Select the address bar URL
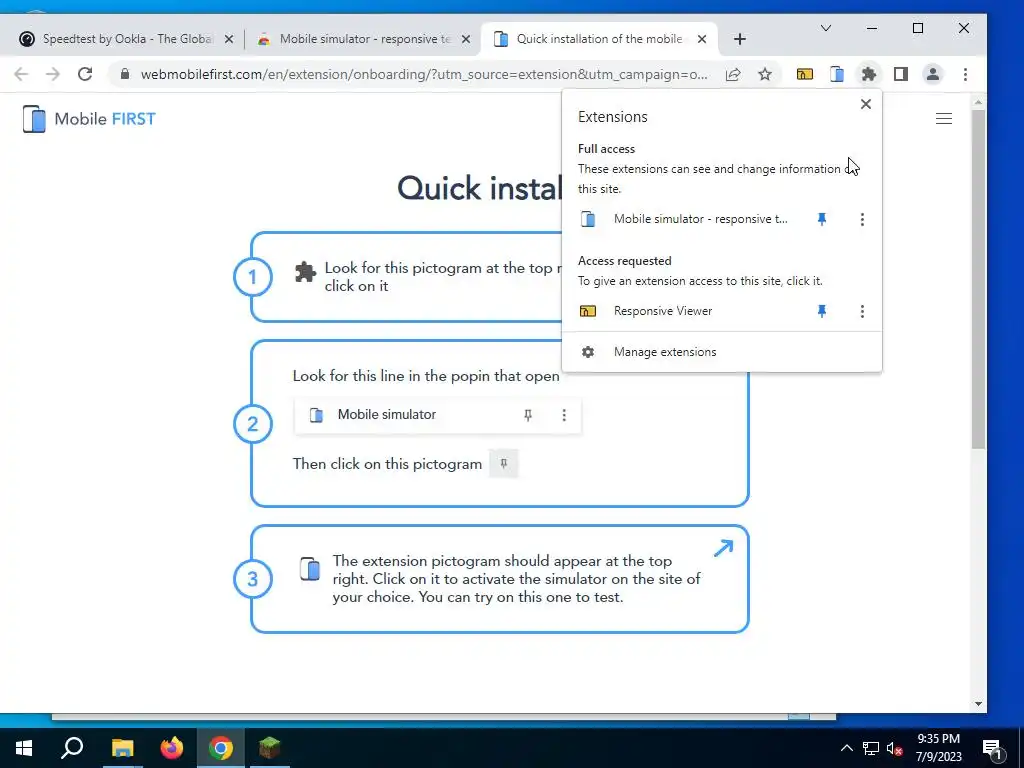This screenshot has height=768, width=1024. (424, 74)
